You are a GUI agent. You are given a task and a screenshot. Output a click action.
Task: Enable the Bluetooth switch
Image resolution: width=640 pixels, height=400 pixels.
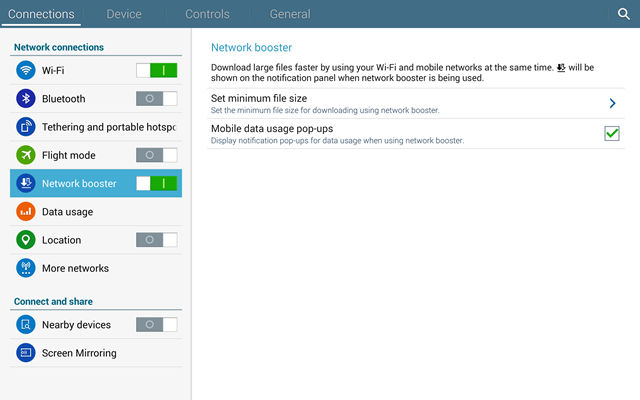157,98
